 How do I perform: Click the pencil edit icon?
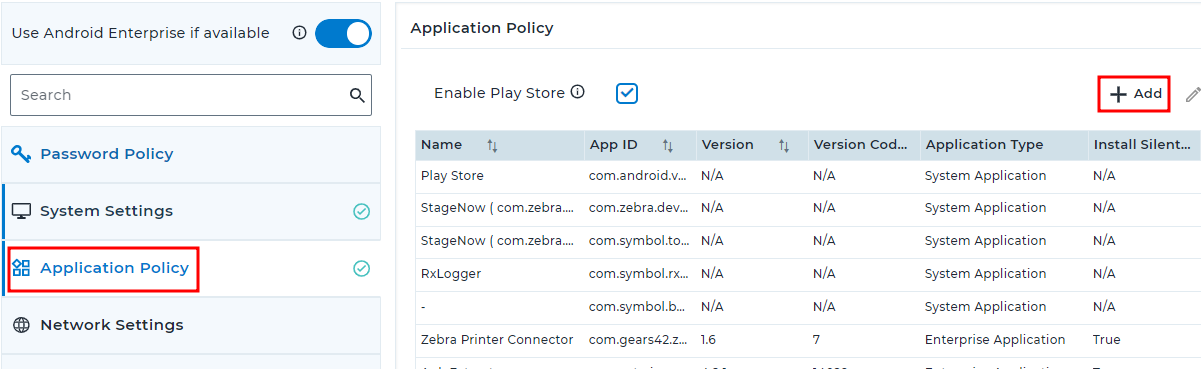click(x=1192, y=94)
